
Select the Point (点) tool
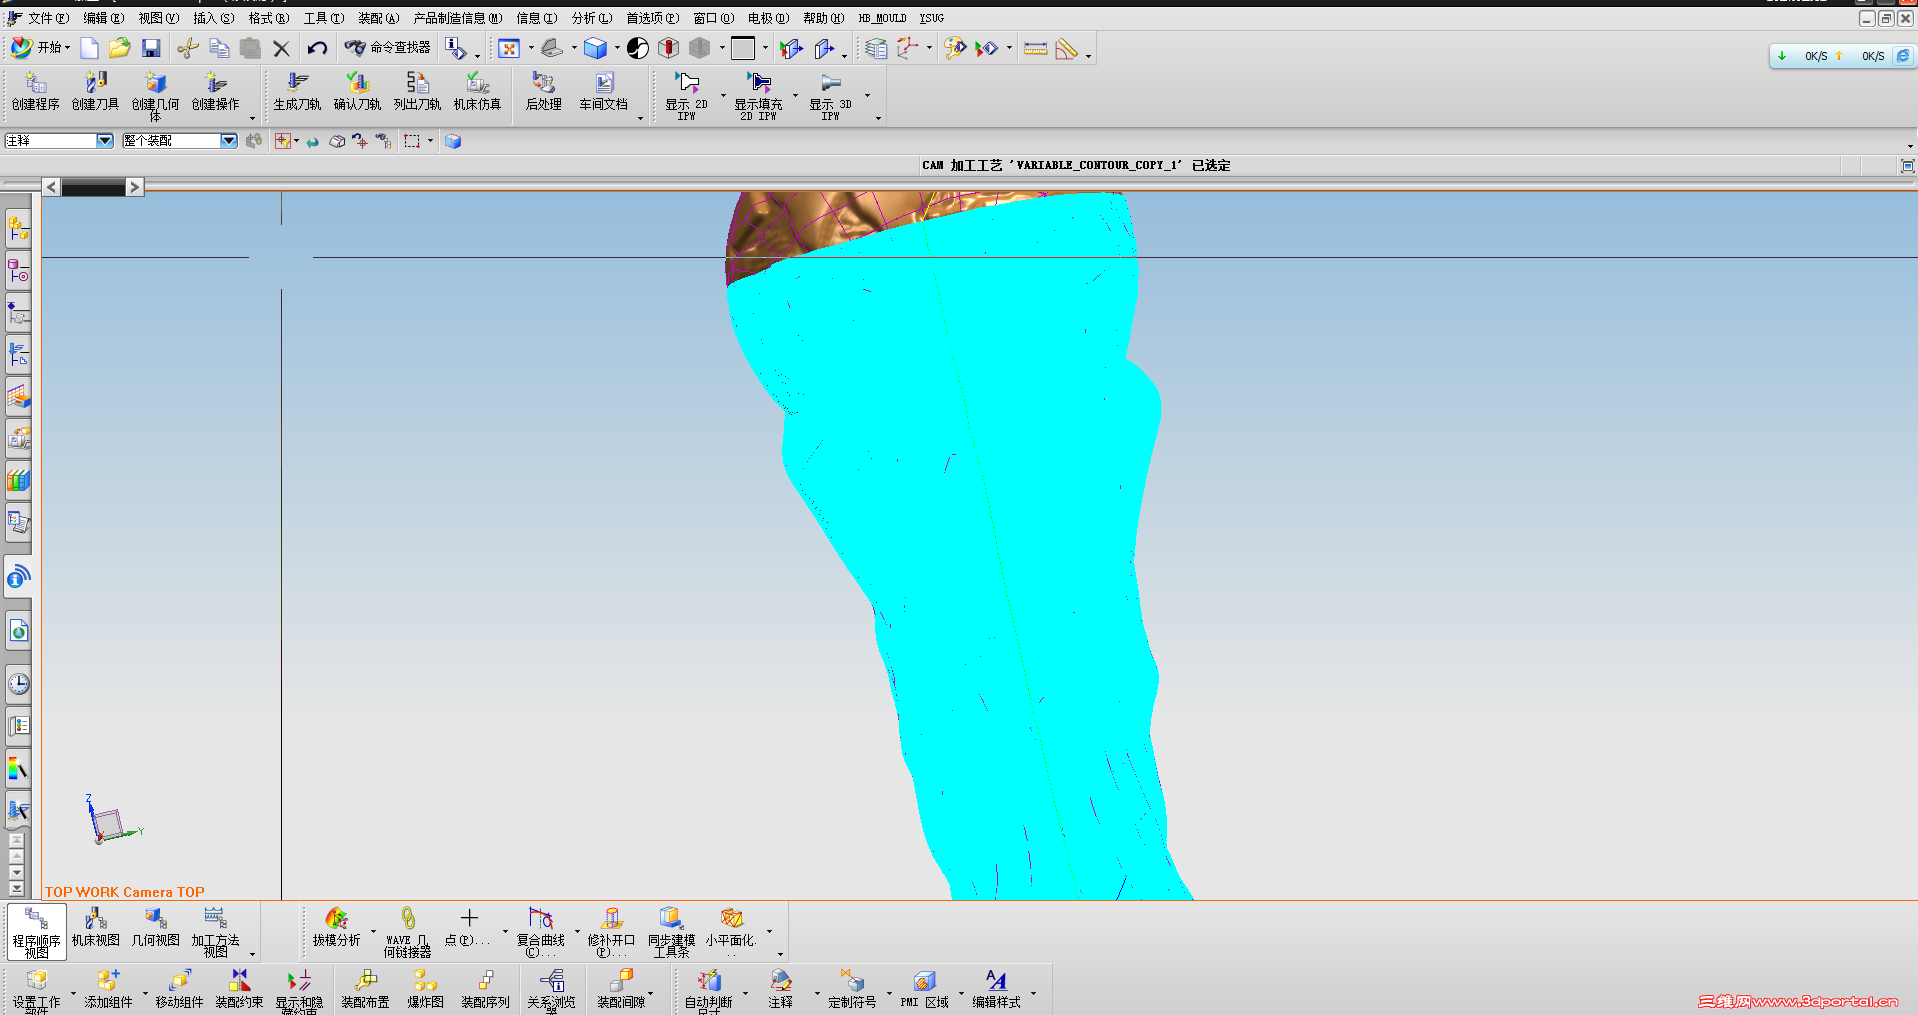point(468,927)
